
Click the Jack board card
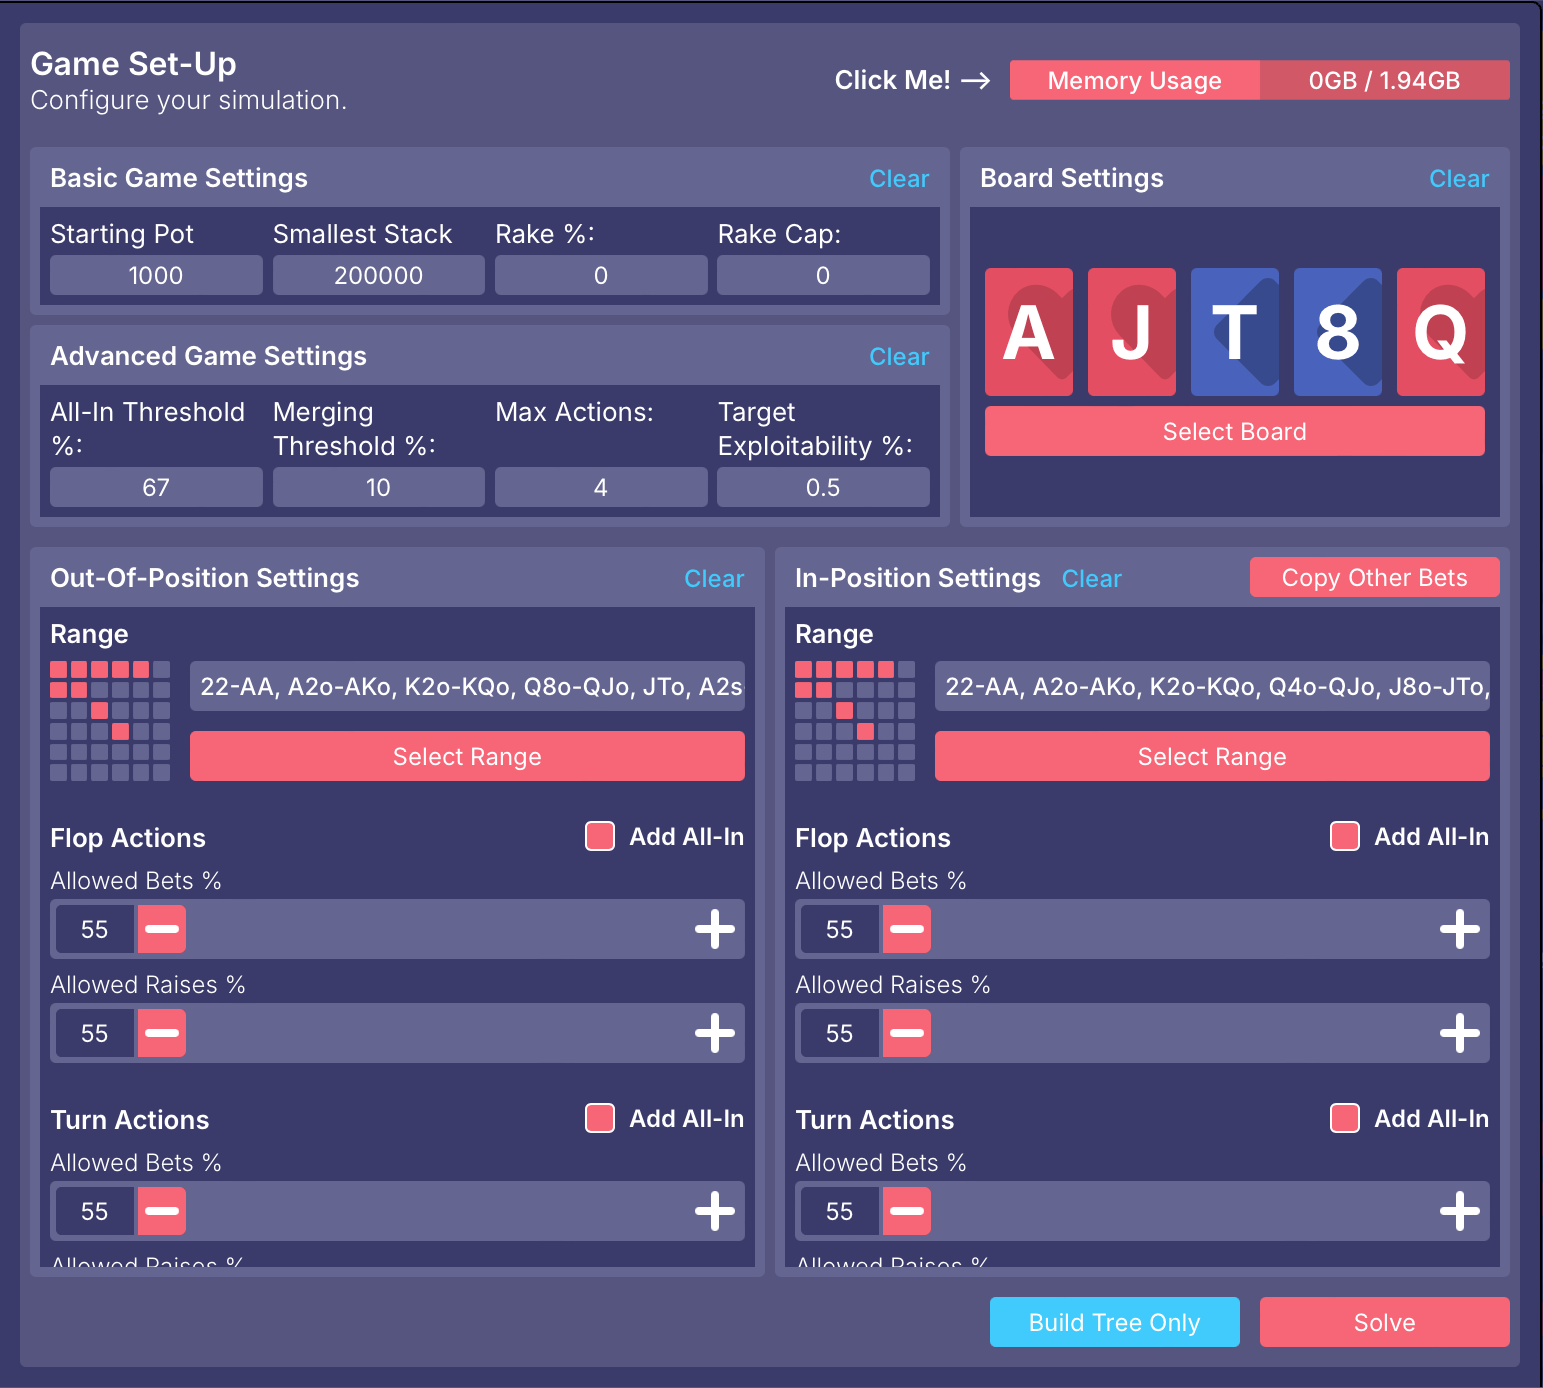(1132, 332)
